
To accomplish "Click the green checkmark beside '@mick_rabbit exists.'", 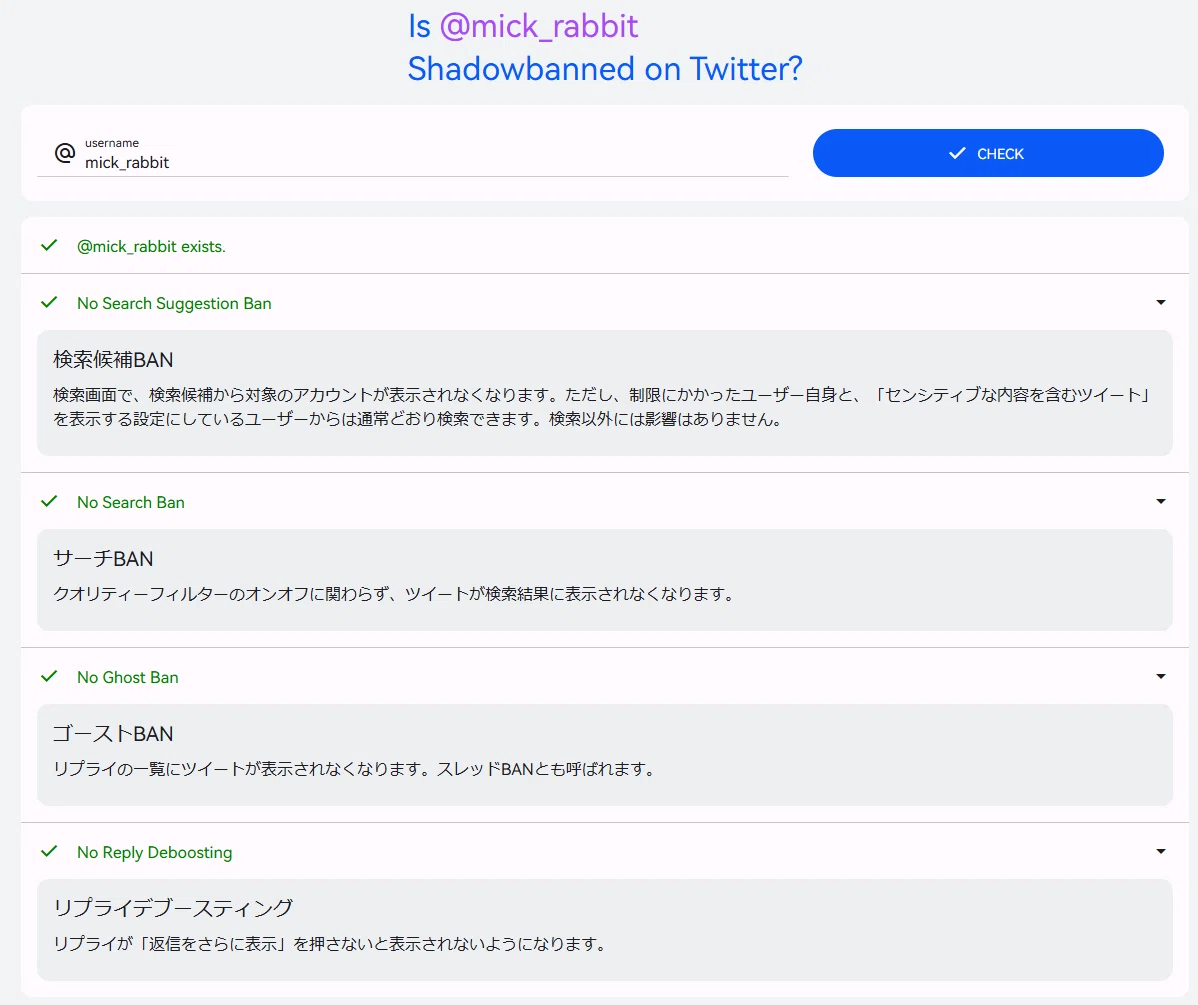I will point(49,245).
